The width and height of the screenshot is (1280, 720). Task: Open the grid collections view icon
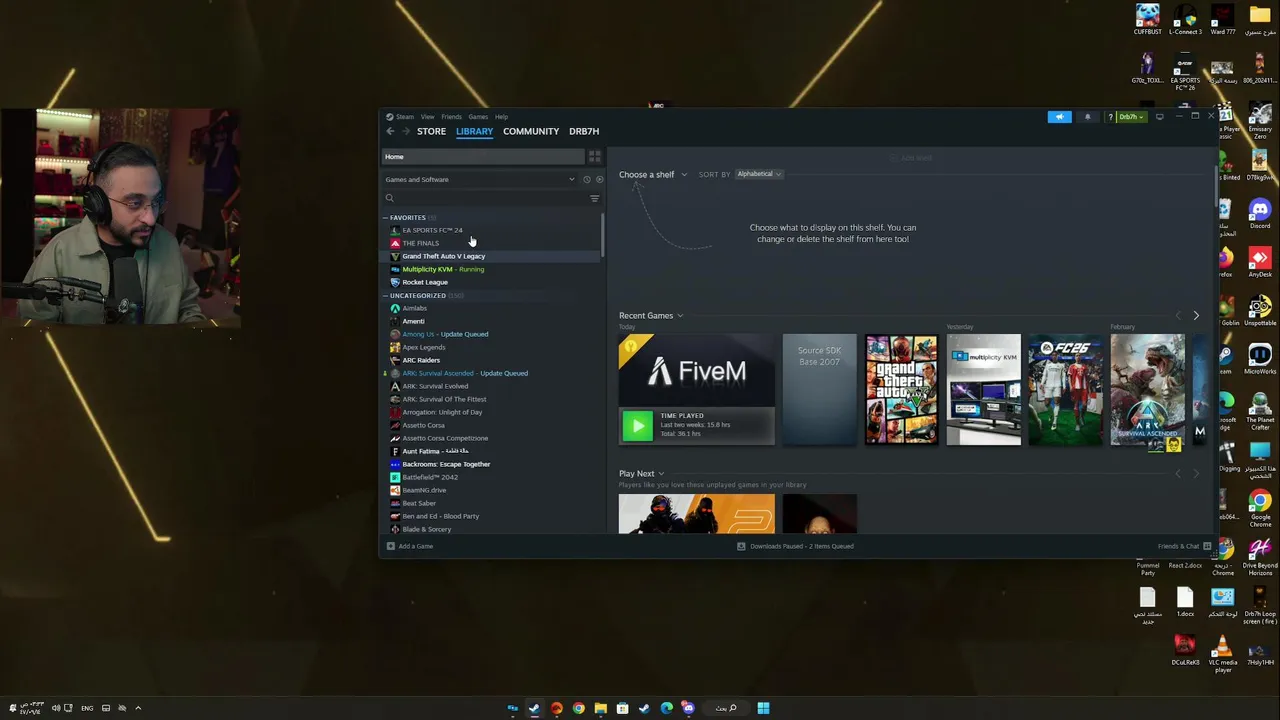[594, 157]
